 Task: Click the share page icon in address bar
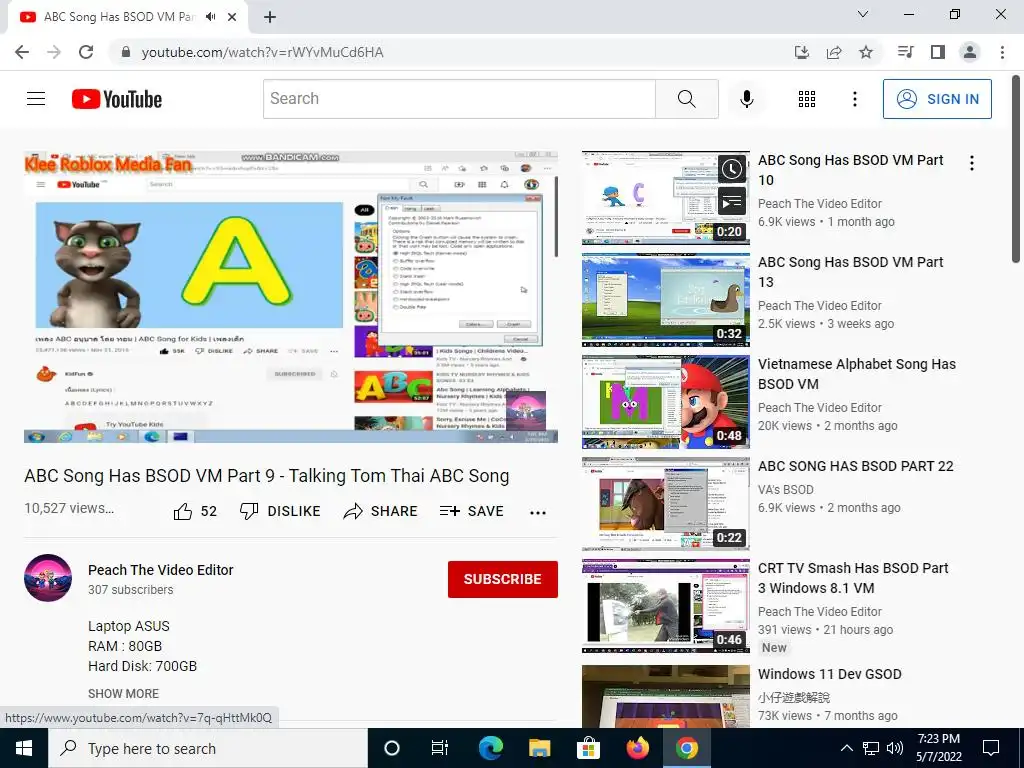(x=834, y=52)
